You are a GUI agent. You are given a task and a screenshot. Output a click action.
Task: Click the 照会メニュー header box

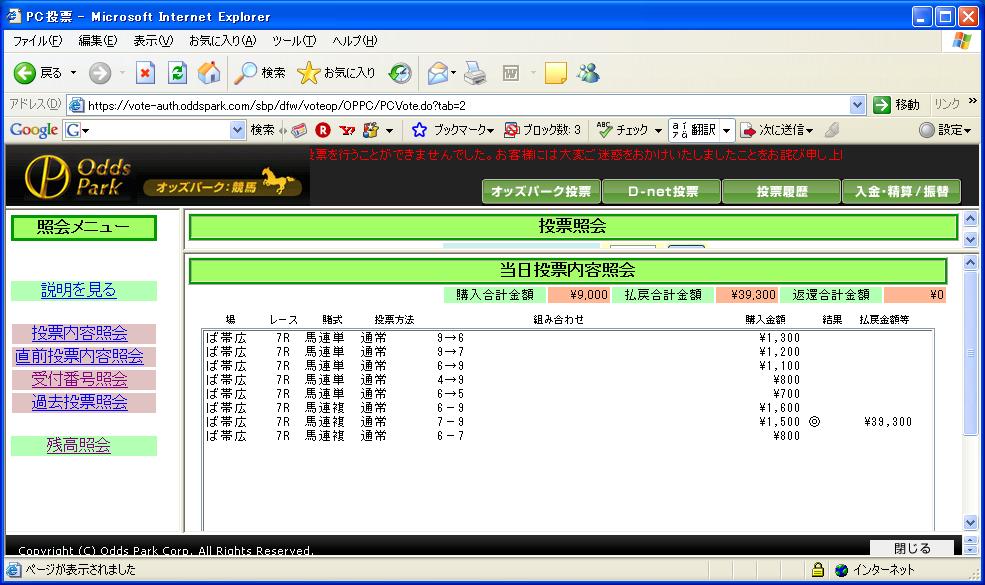84,227
